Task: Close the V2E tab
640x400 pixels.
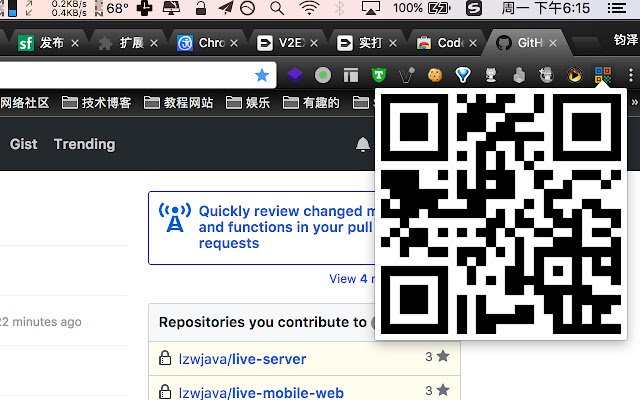Action: (x=313, y=43)
